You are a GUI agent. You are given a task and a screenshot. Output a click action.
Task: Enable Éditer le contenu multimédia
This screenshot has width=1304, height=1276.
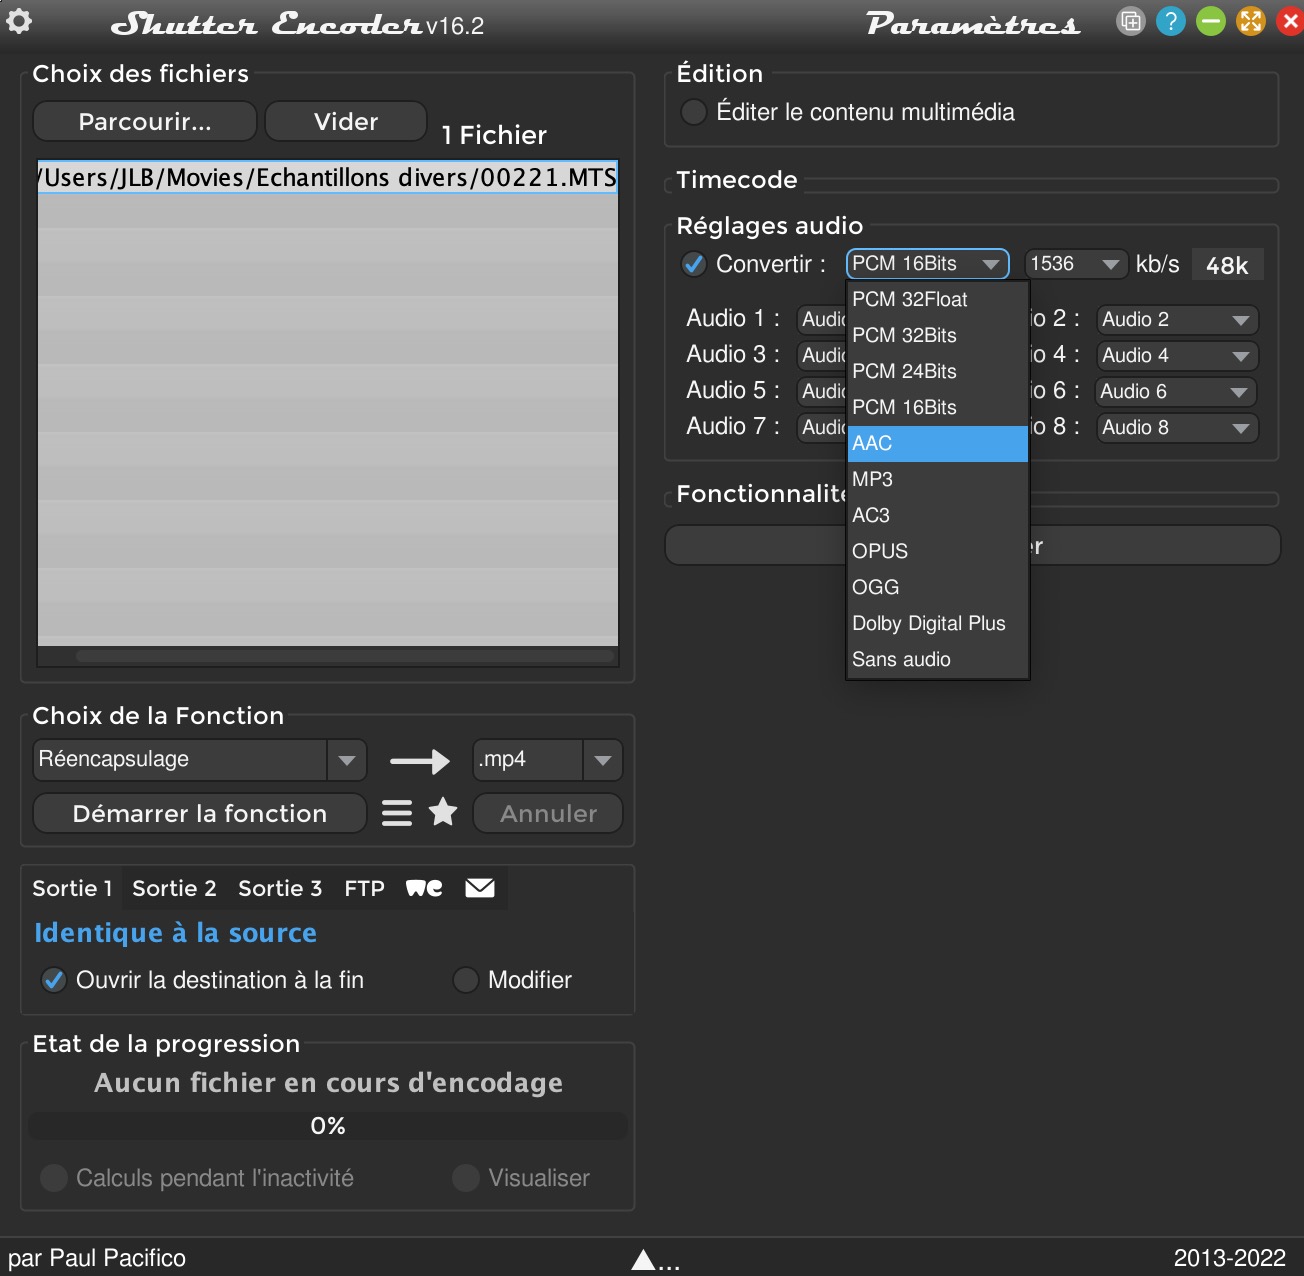coord(693,112)
